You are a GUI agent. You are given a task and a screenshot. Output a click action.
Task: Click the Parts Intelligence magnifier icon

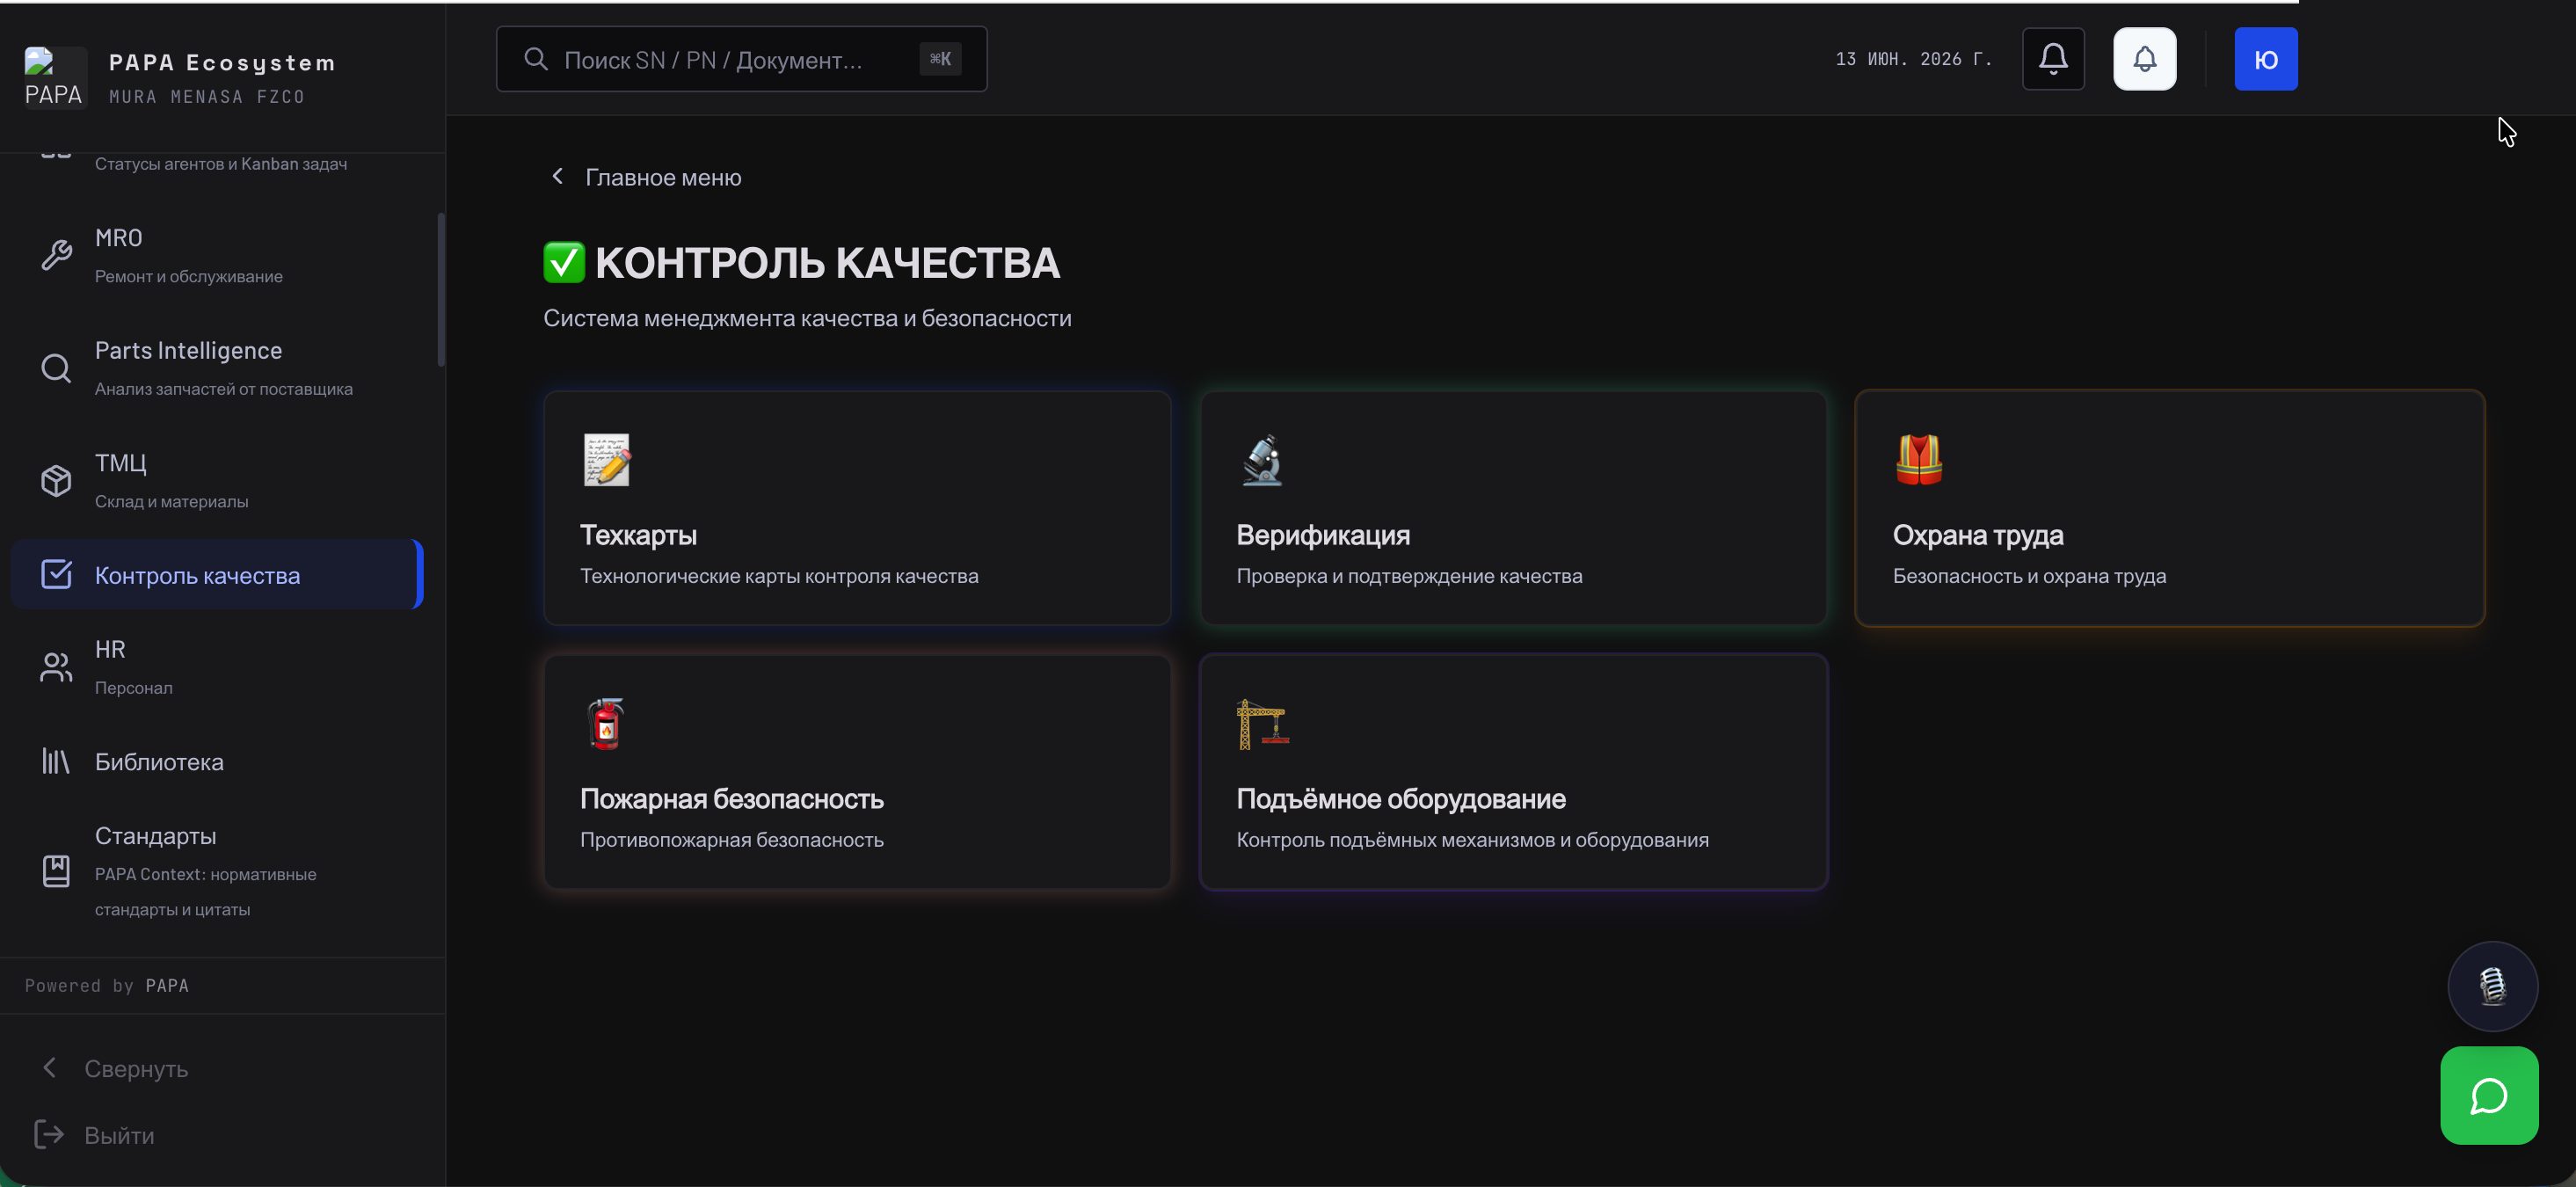[x=56, y=368]
